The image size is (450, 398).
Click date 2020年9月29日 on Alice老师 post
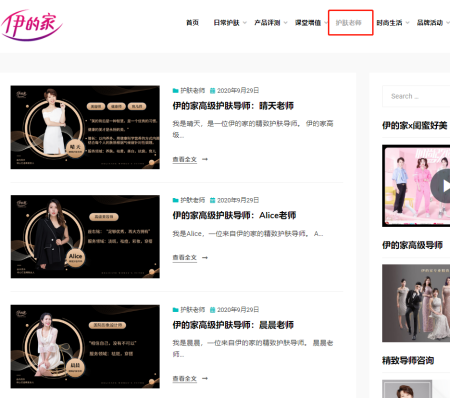pyautogui.click(x=238, y=200)
